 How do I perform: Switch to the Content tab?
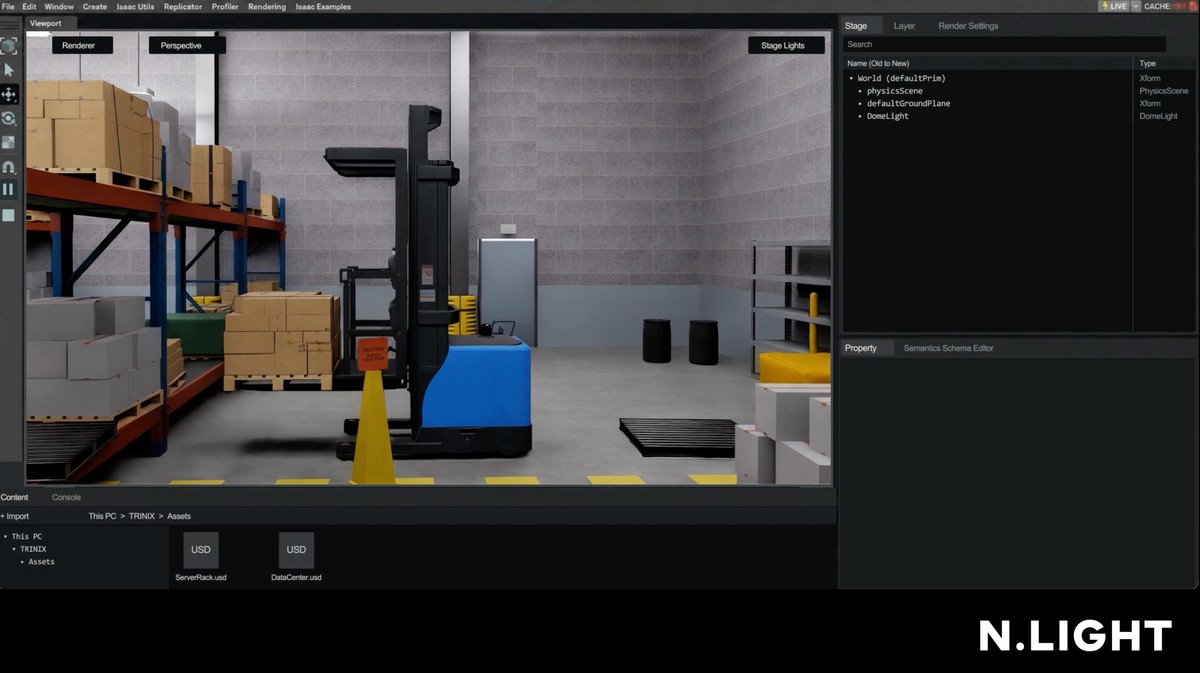pyautogui.click(x=14, y=497)
